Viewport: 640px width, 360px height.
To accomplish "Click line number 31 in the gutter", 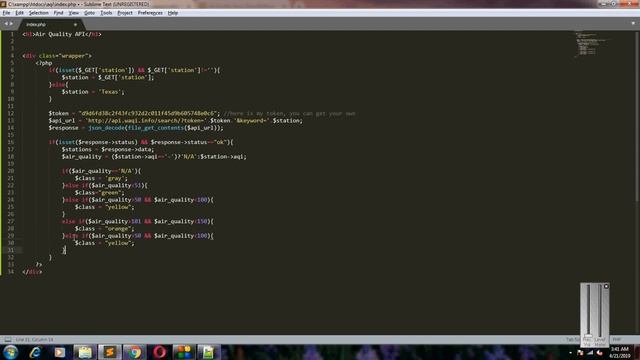I will [11, 250].
